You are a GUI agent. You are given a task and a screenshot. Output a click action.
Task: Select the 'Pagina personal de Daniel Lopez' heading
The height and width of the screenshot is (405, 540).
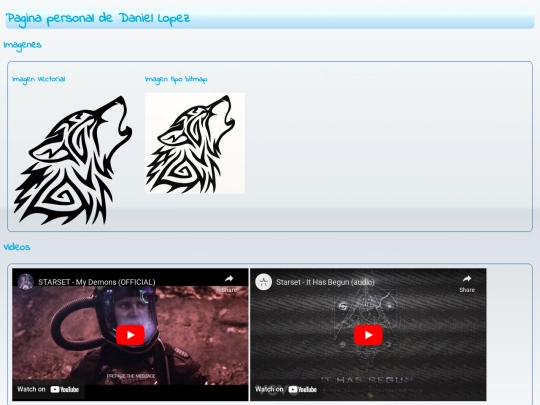tap(98, 19)
